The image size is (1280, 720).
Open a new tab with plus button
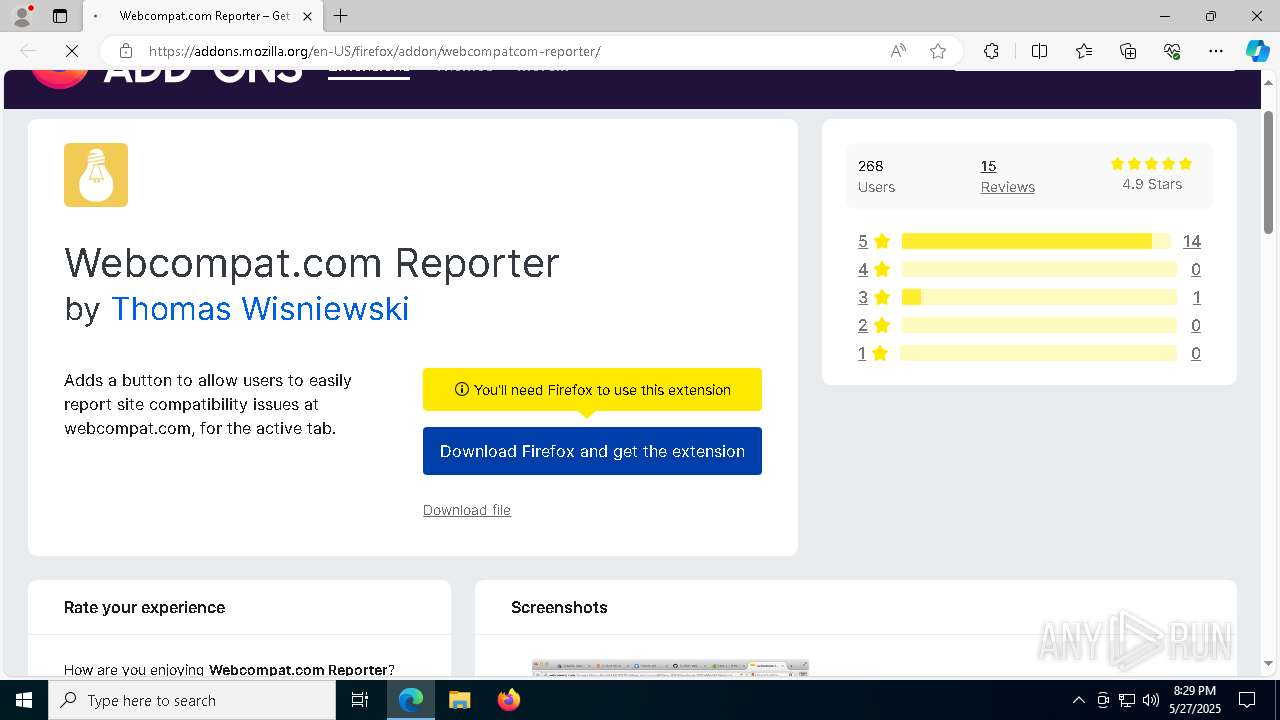click(x=341, y=16)
